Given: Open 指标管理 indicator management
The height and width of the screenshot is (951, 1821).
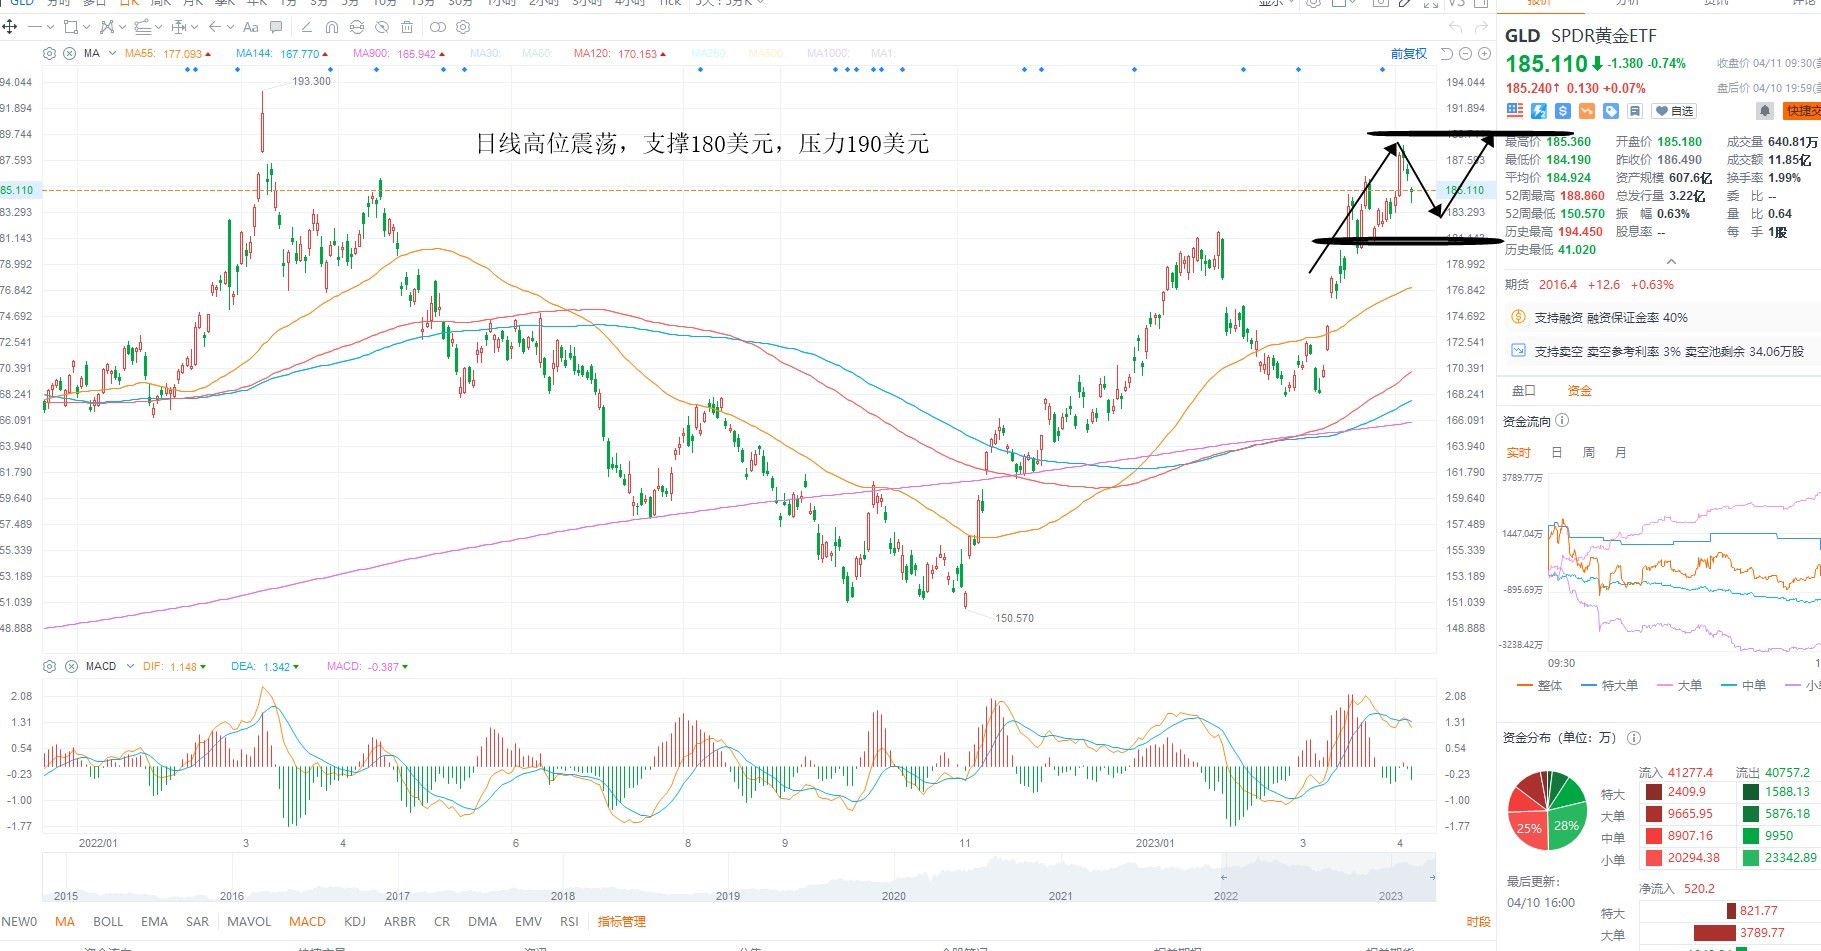Looking at the screenshot, I should [621, 921].
